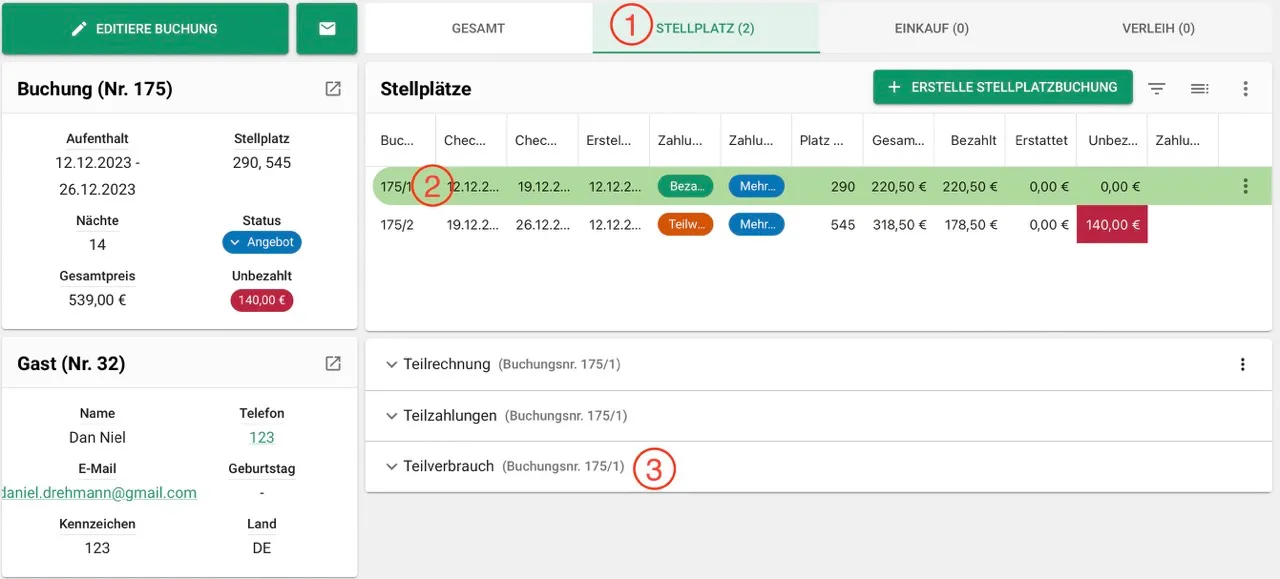
Task: Open the Angebot status dropdown
Action: 262,243
